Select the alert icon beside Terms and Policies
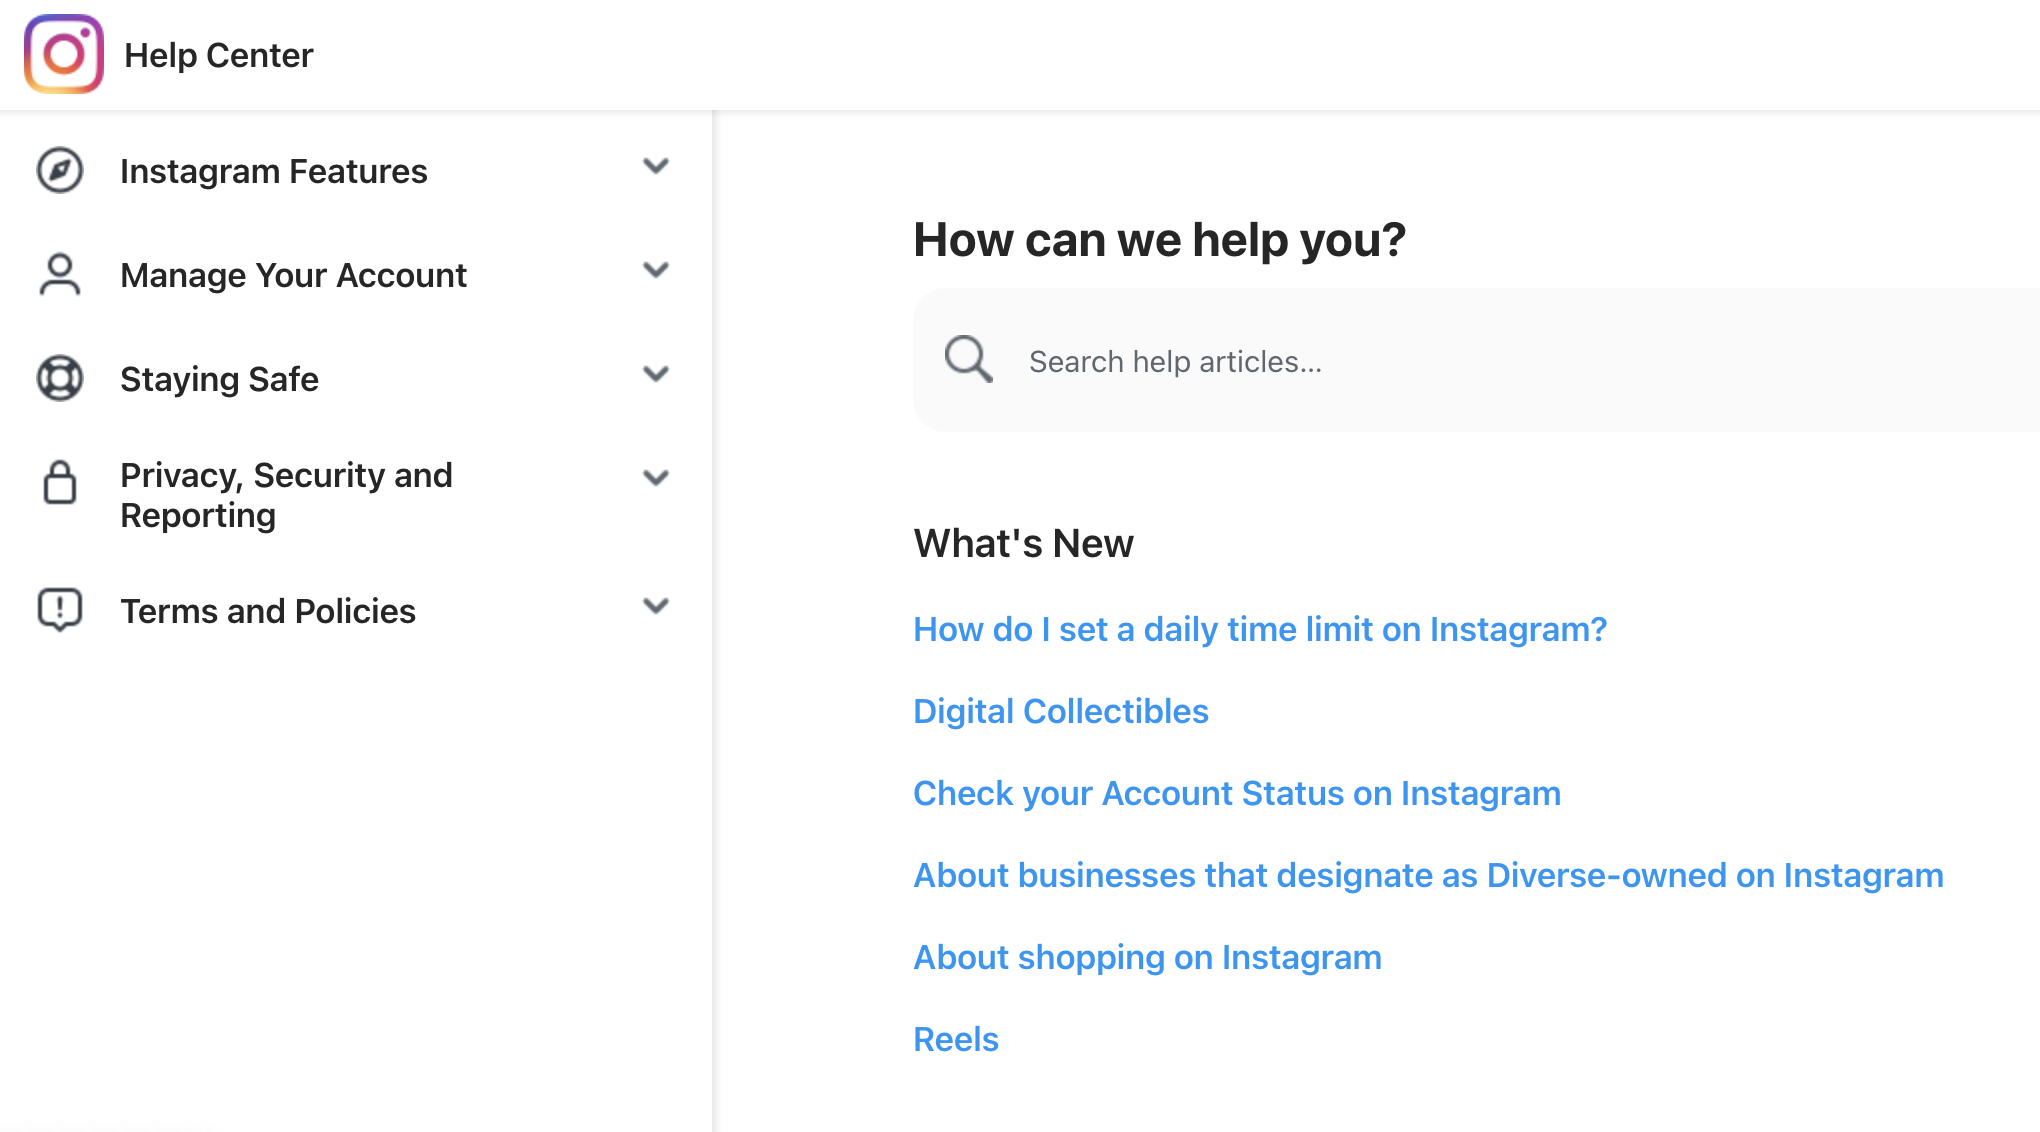 [x=59, y=610]
